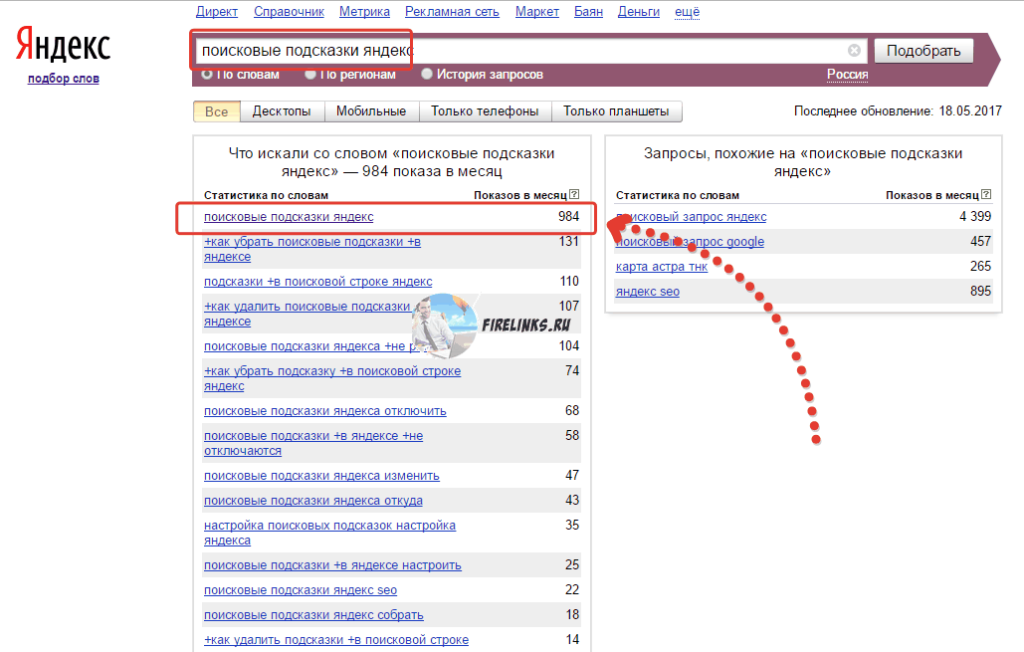Switch to the Только телефоны tab
The image size is (1024, 652).
pos(485,112)
